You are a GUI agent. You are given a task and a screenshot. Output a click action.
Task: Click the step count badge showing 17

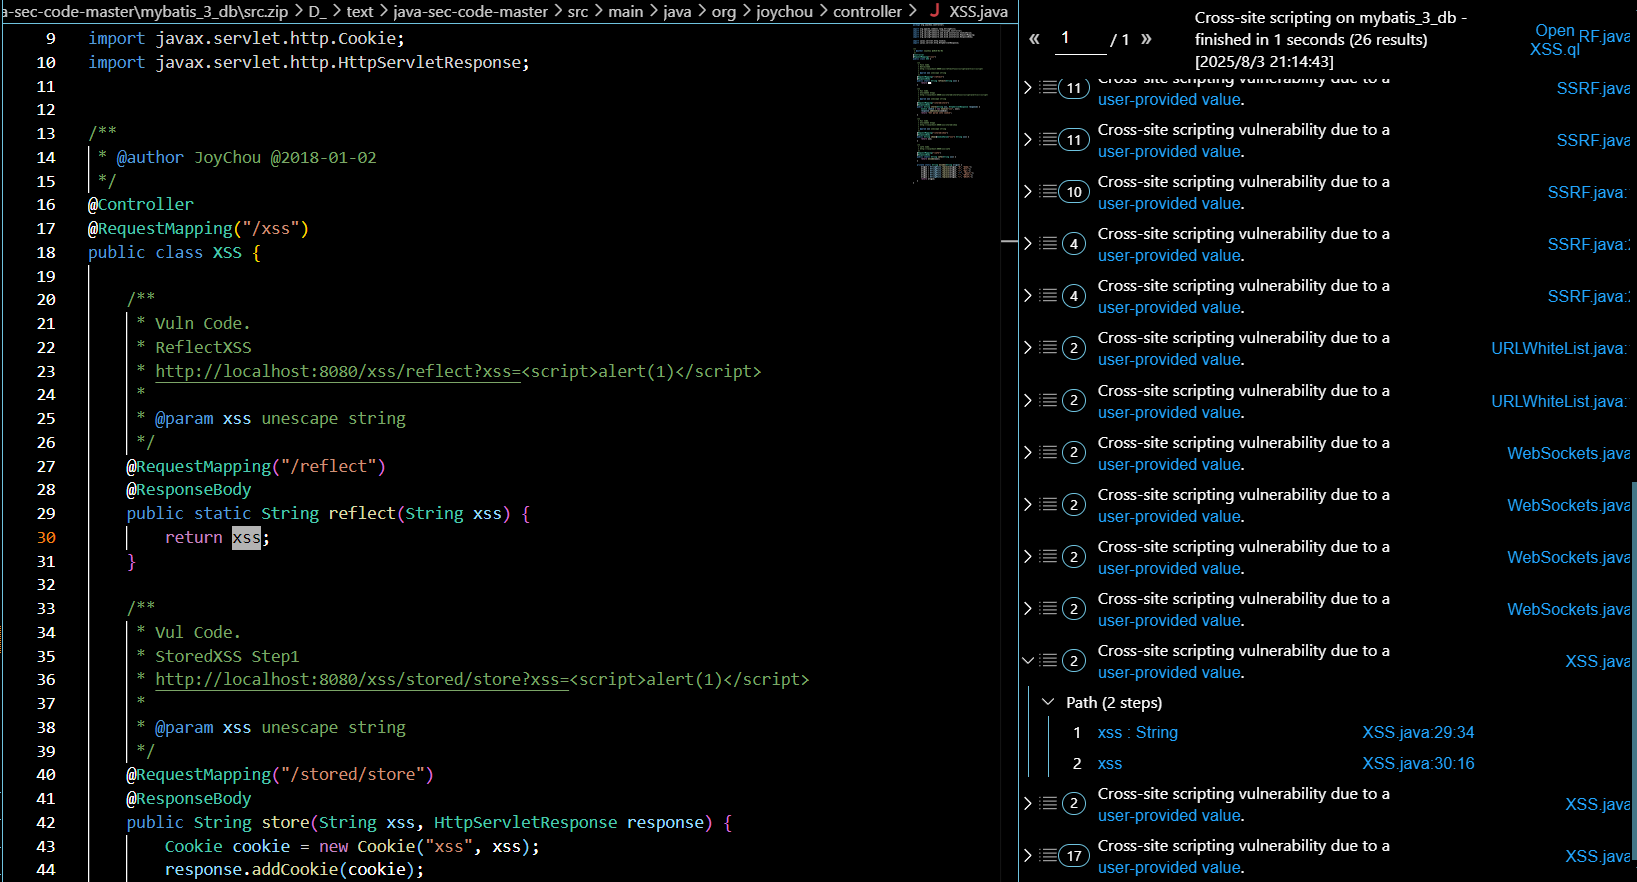1074,856
